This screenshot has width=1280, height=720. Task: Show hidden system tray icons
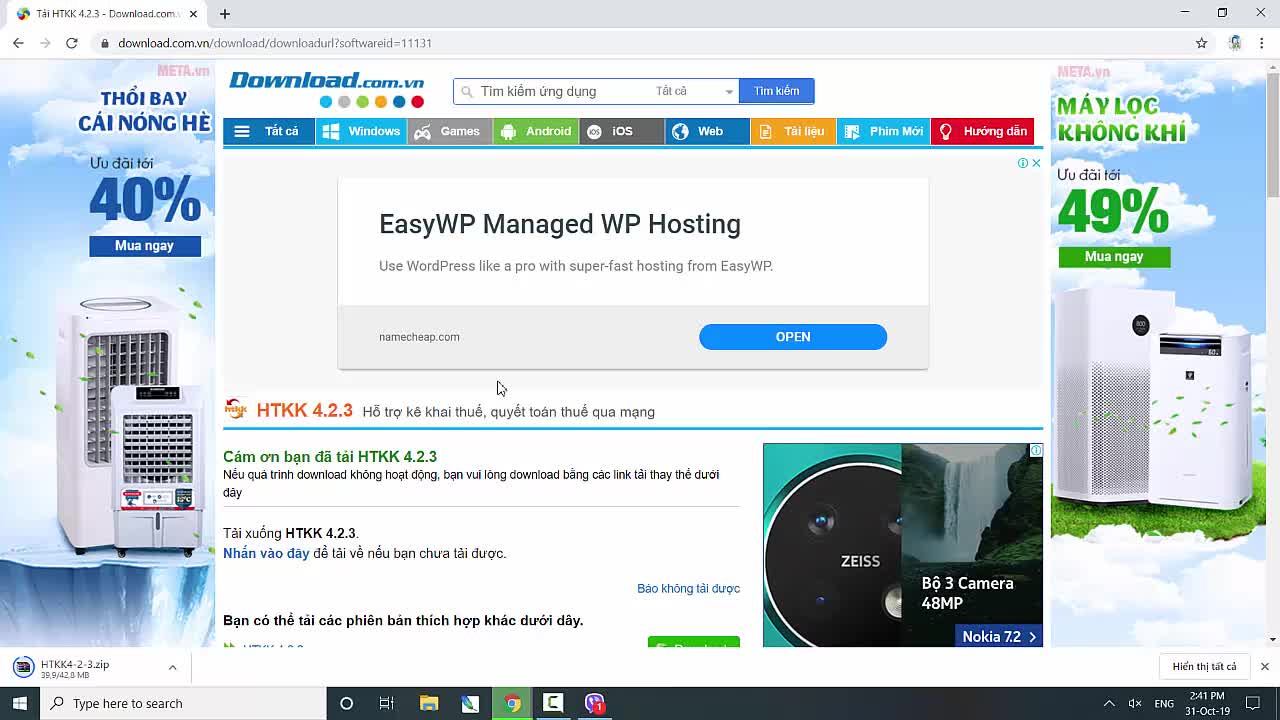coord(1108,703)
